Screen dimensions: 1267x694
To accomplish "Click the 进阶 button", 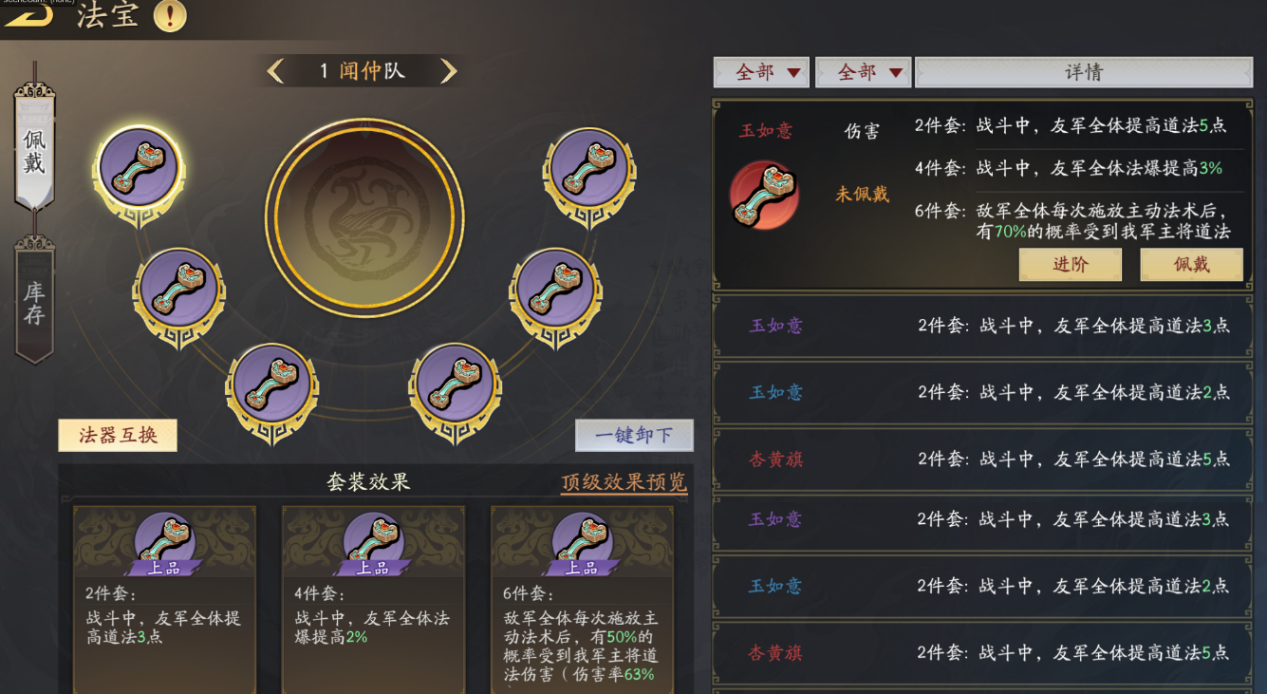I will point(1070,265).
